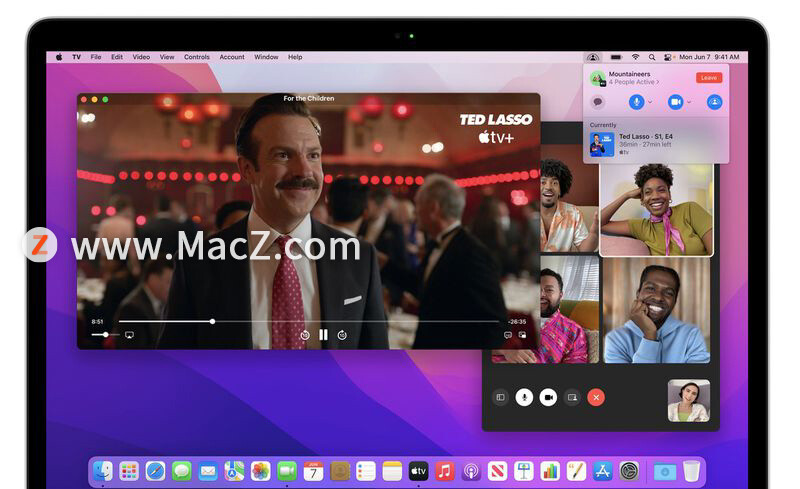The image size is (800, 489).
Task: Click Mountaineers group avatar
Action: click(x=597, y=78)
